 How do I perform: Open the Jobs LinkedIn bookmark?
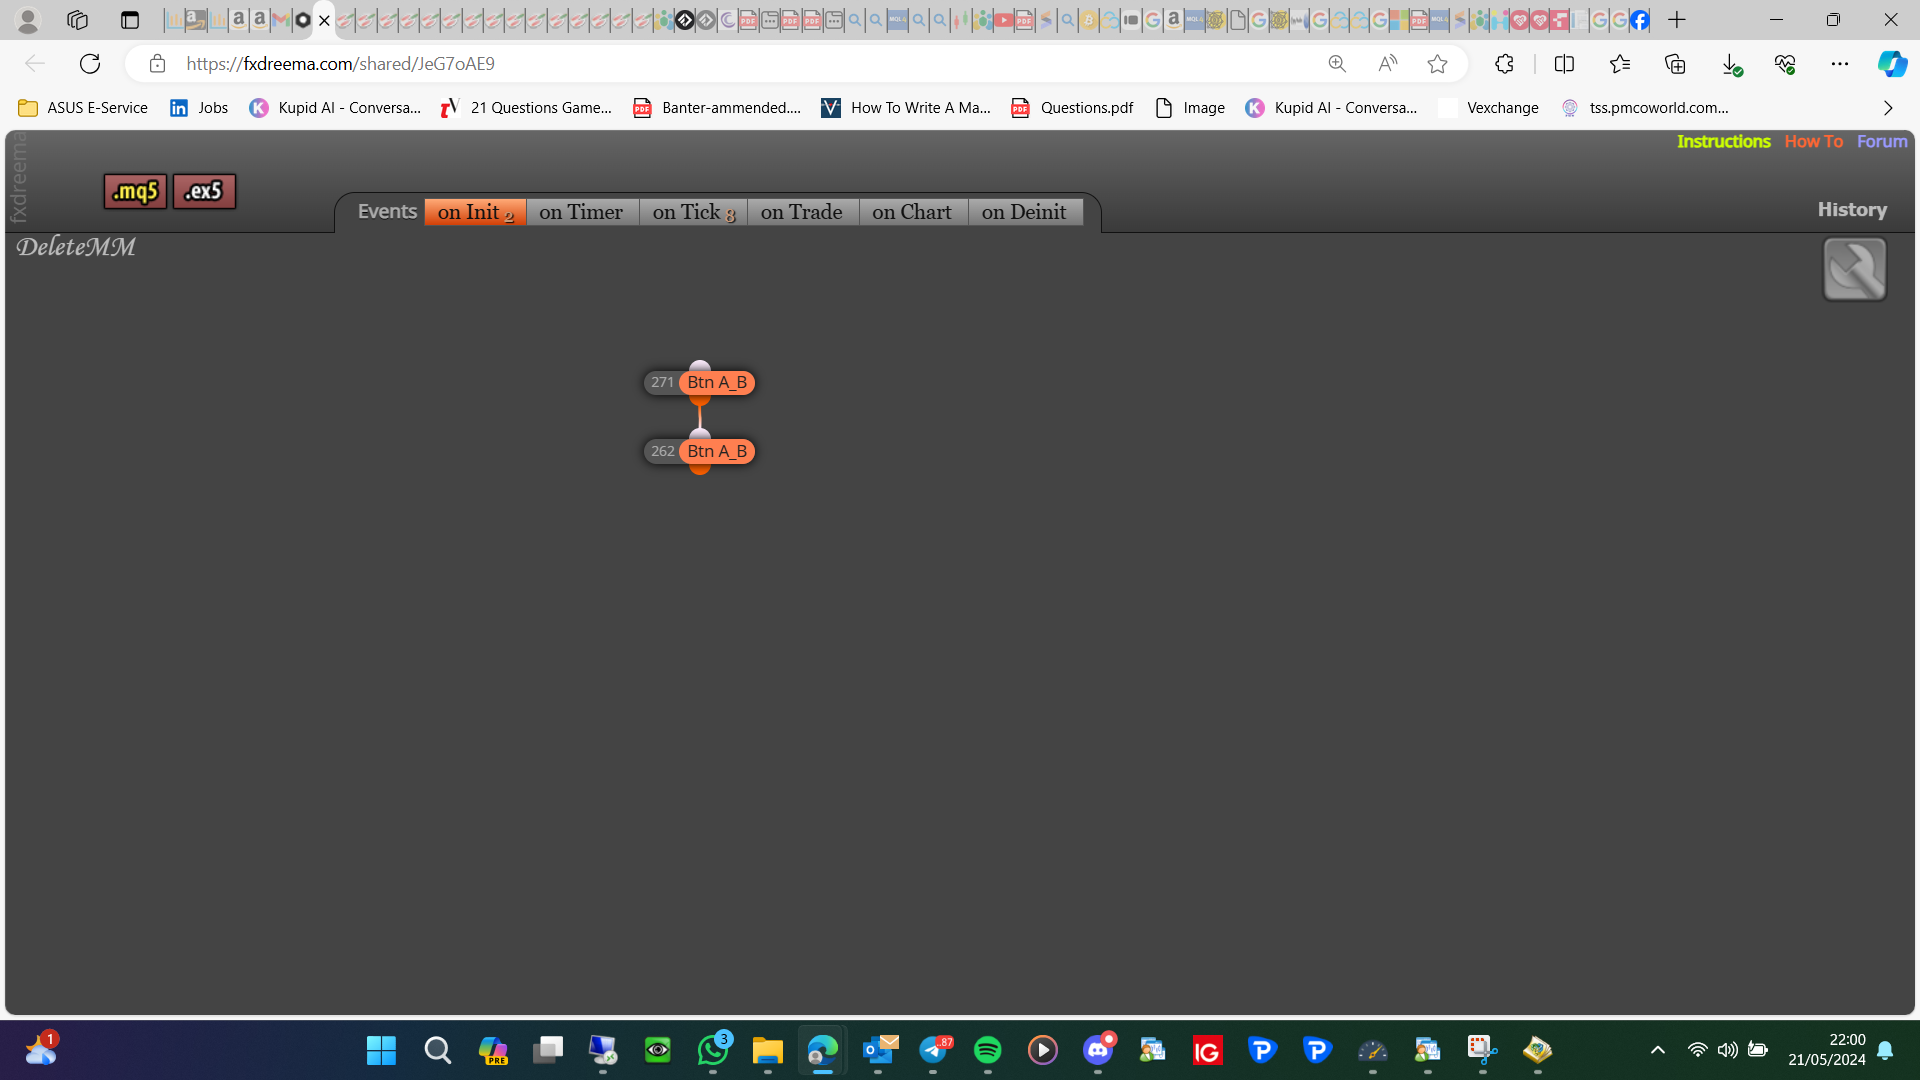point(199,108)
